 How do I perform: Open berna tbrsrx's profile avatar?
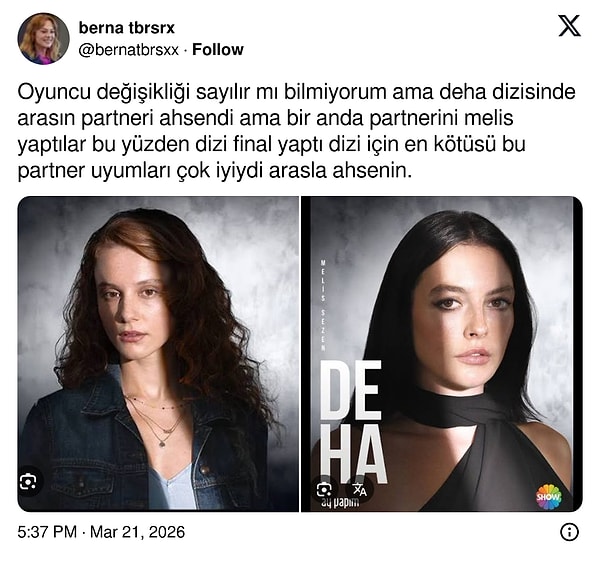43,38
